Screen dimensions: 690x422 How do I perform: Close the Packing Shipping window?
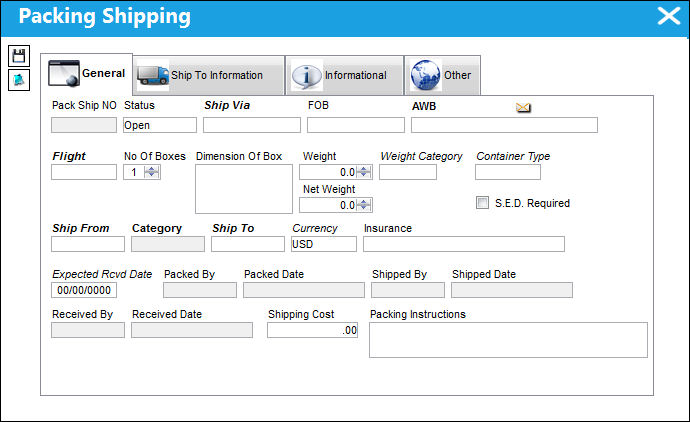(669, 16)
